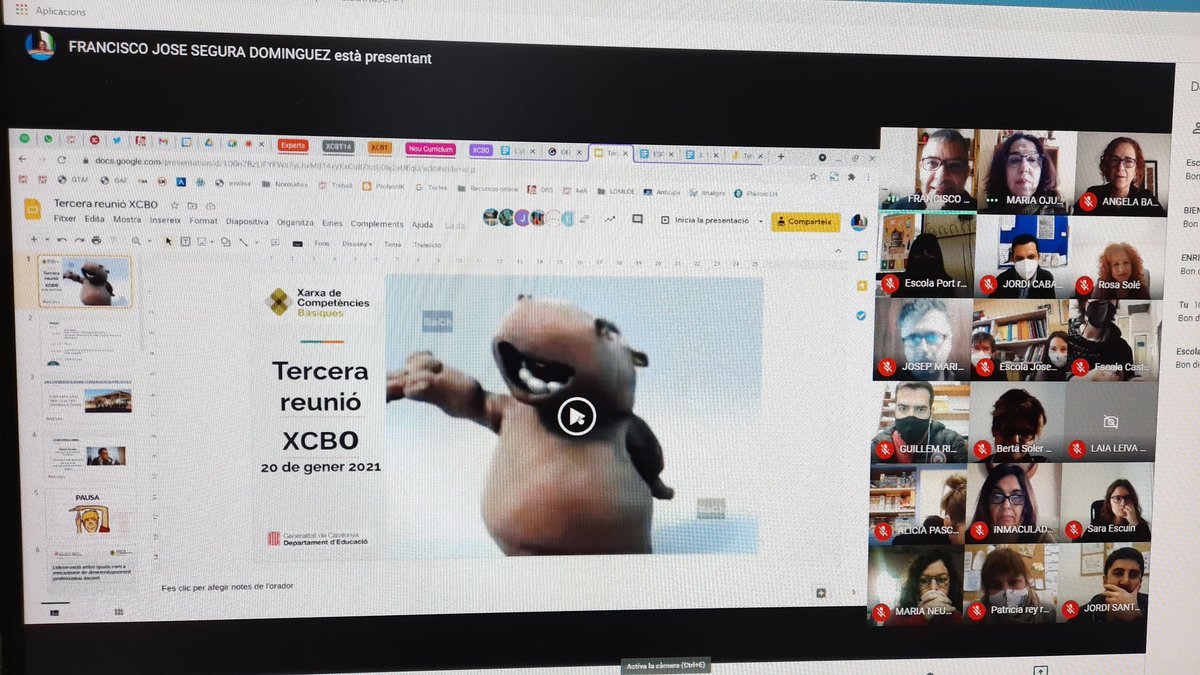
Task: Open comment history icon near Share
Action: [639, 220]
